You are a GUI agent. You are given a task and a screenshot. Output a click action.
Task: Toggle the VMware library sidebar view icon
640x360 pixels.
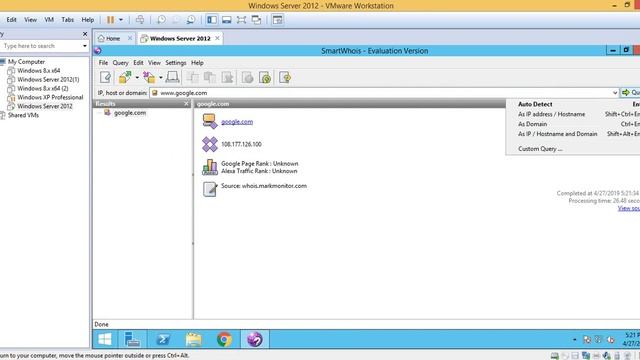(x=211, y=20)
